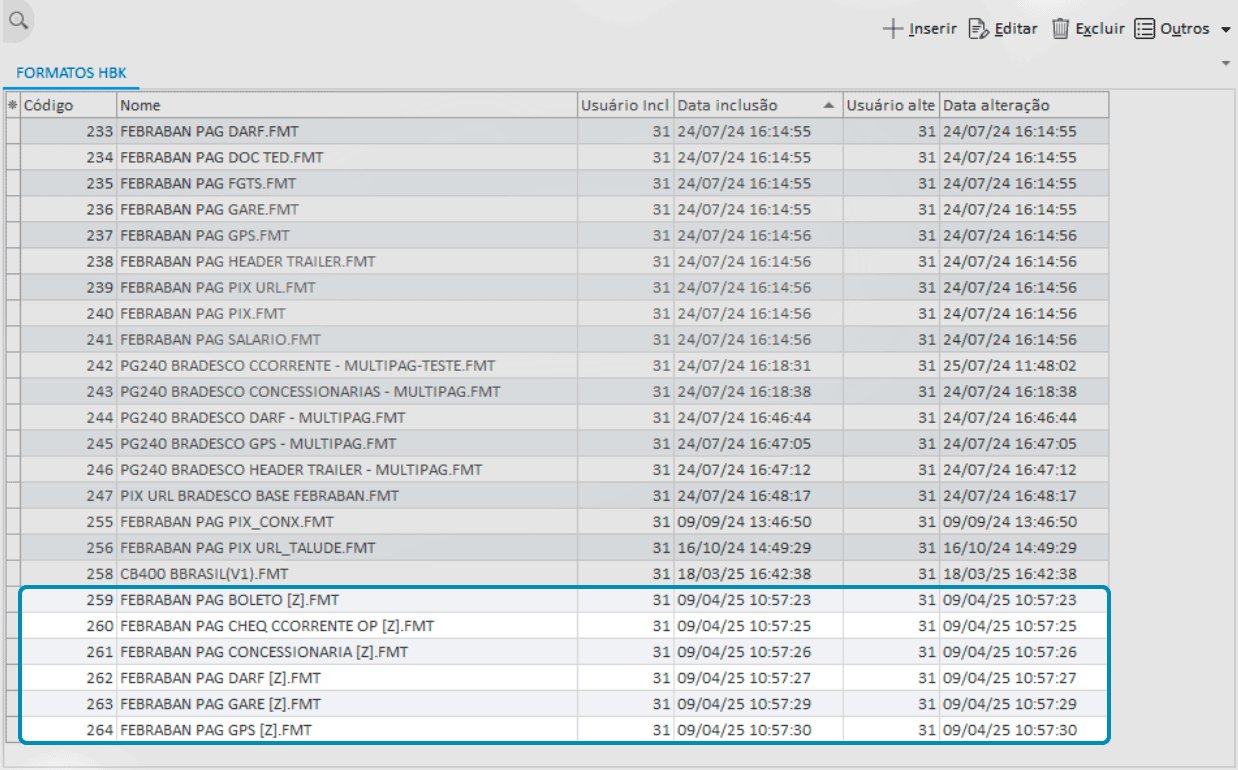Click the Excluir trash can icon
The height and width of the screenshot is (770, 1238).
[x=1061, y=29]
